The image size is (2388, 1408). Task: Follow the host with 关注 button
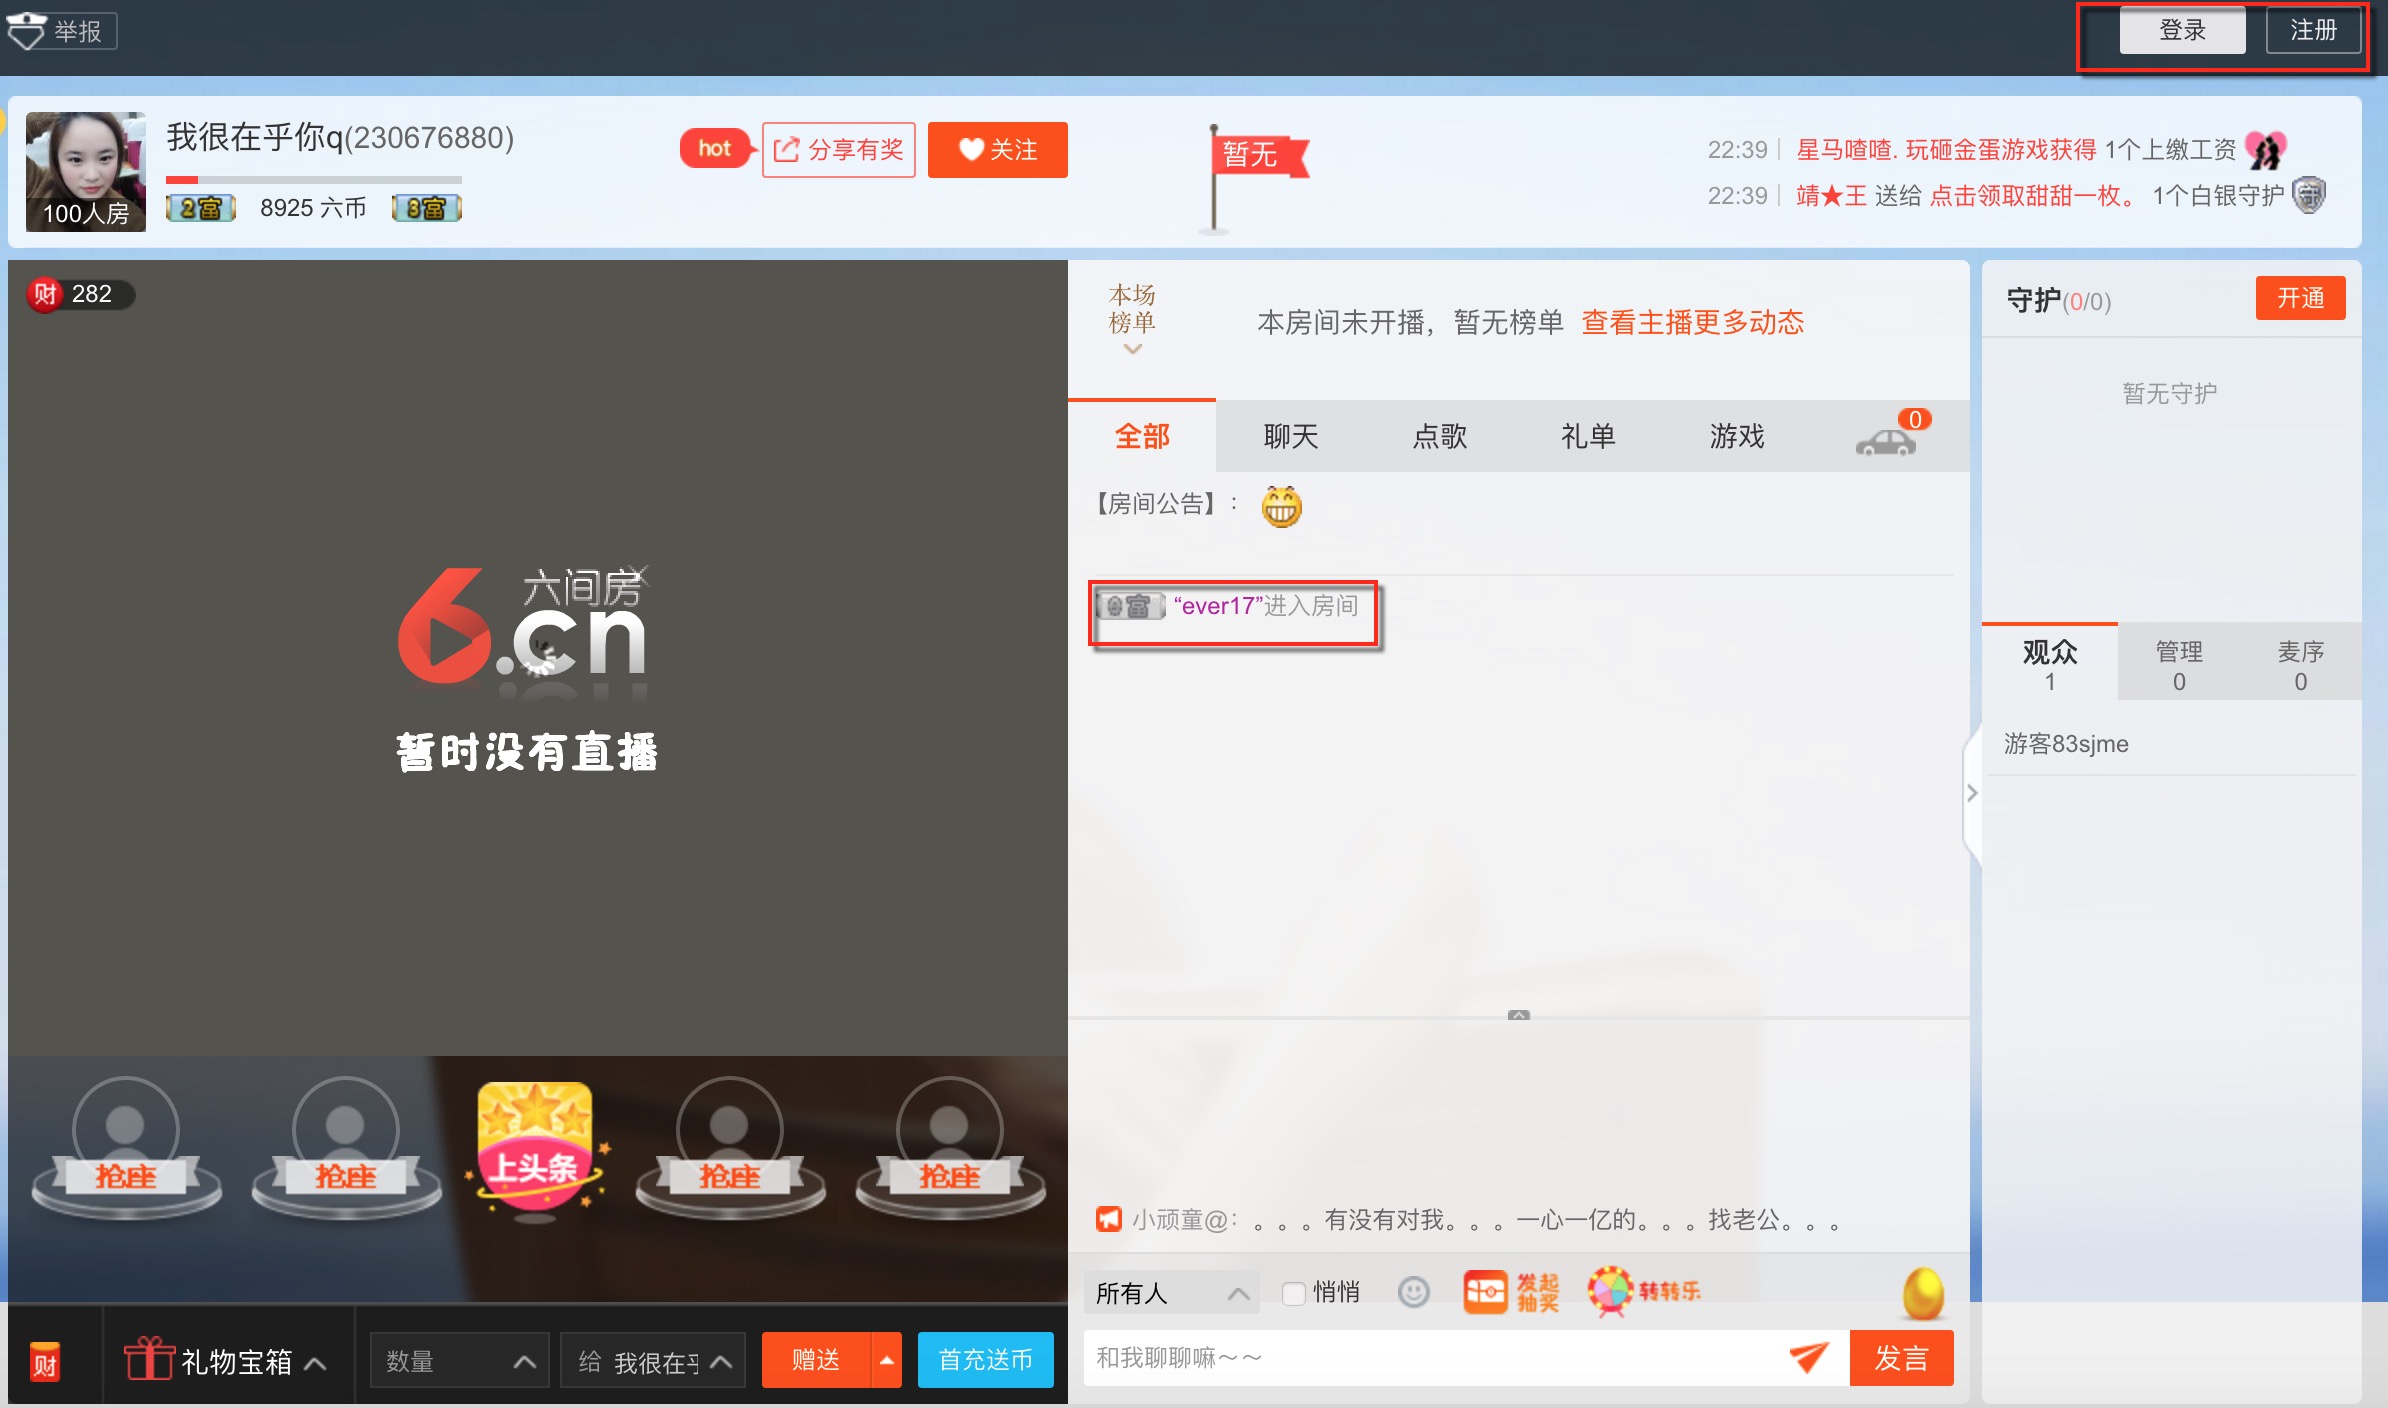(997, 150)
